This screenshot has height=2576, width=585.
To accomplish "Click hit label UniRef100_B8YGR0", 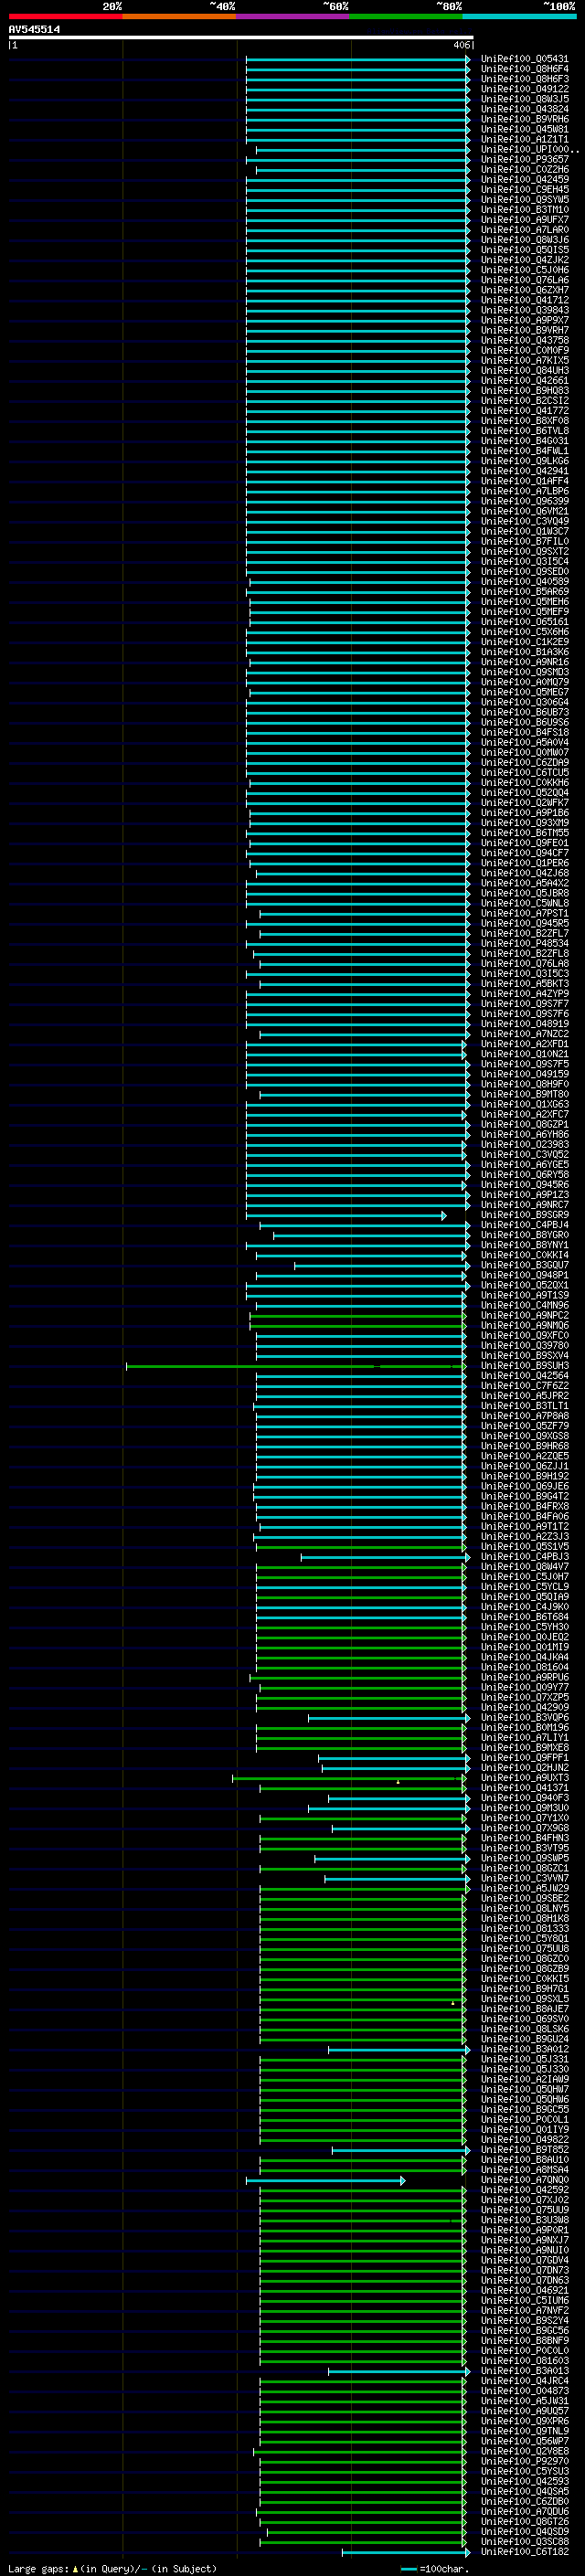I will click(x=524, y=1235).
